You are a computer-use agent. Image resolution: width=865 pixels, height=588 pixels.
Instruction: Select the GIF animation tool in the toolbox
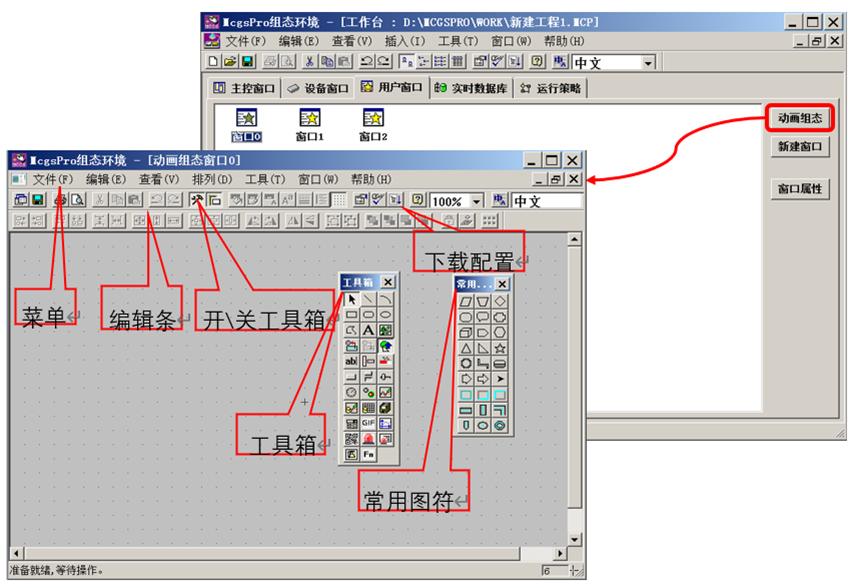[x=369, y=423]
